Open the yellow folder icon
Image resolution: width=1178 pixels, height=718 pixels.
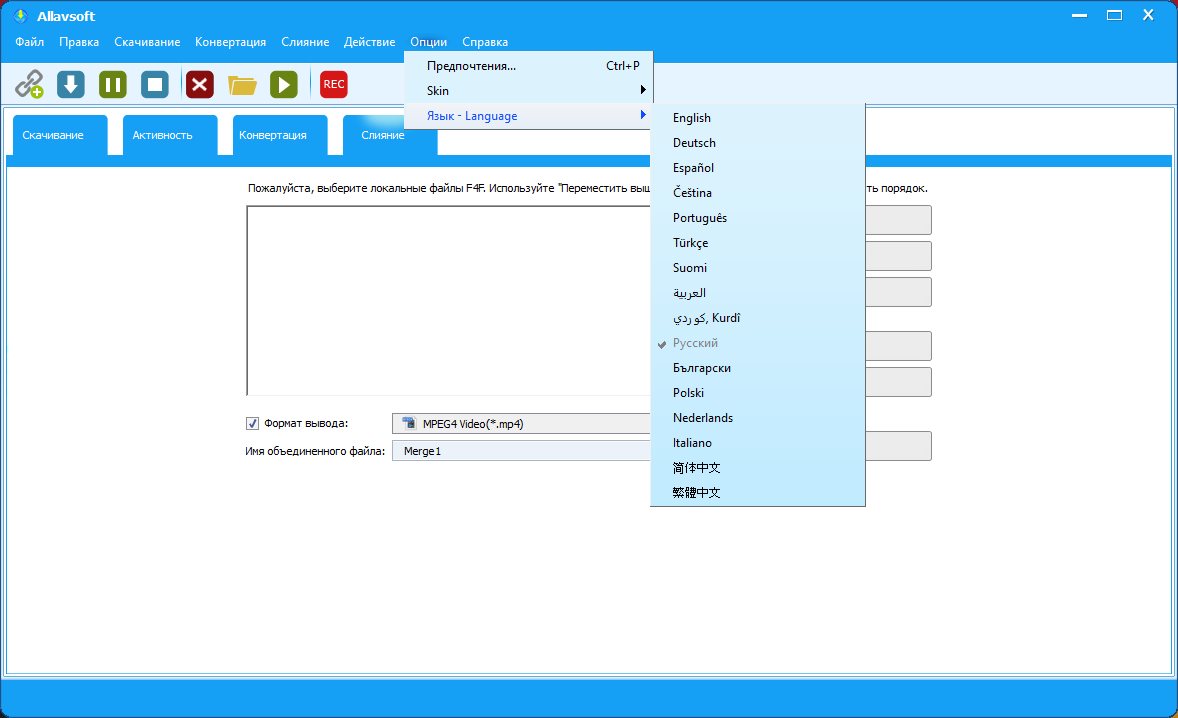pos(242,85)
